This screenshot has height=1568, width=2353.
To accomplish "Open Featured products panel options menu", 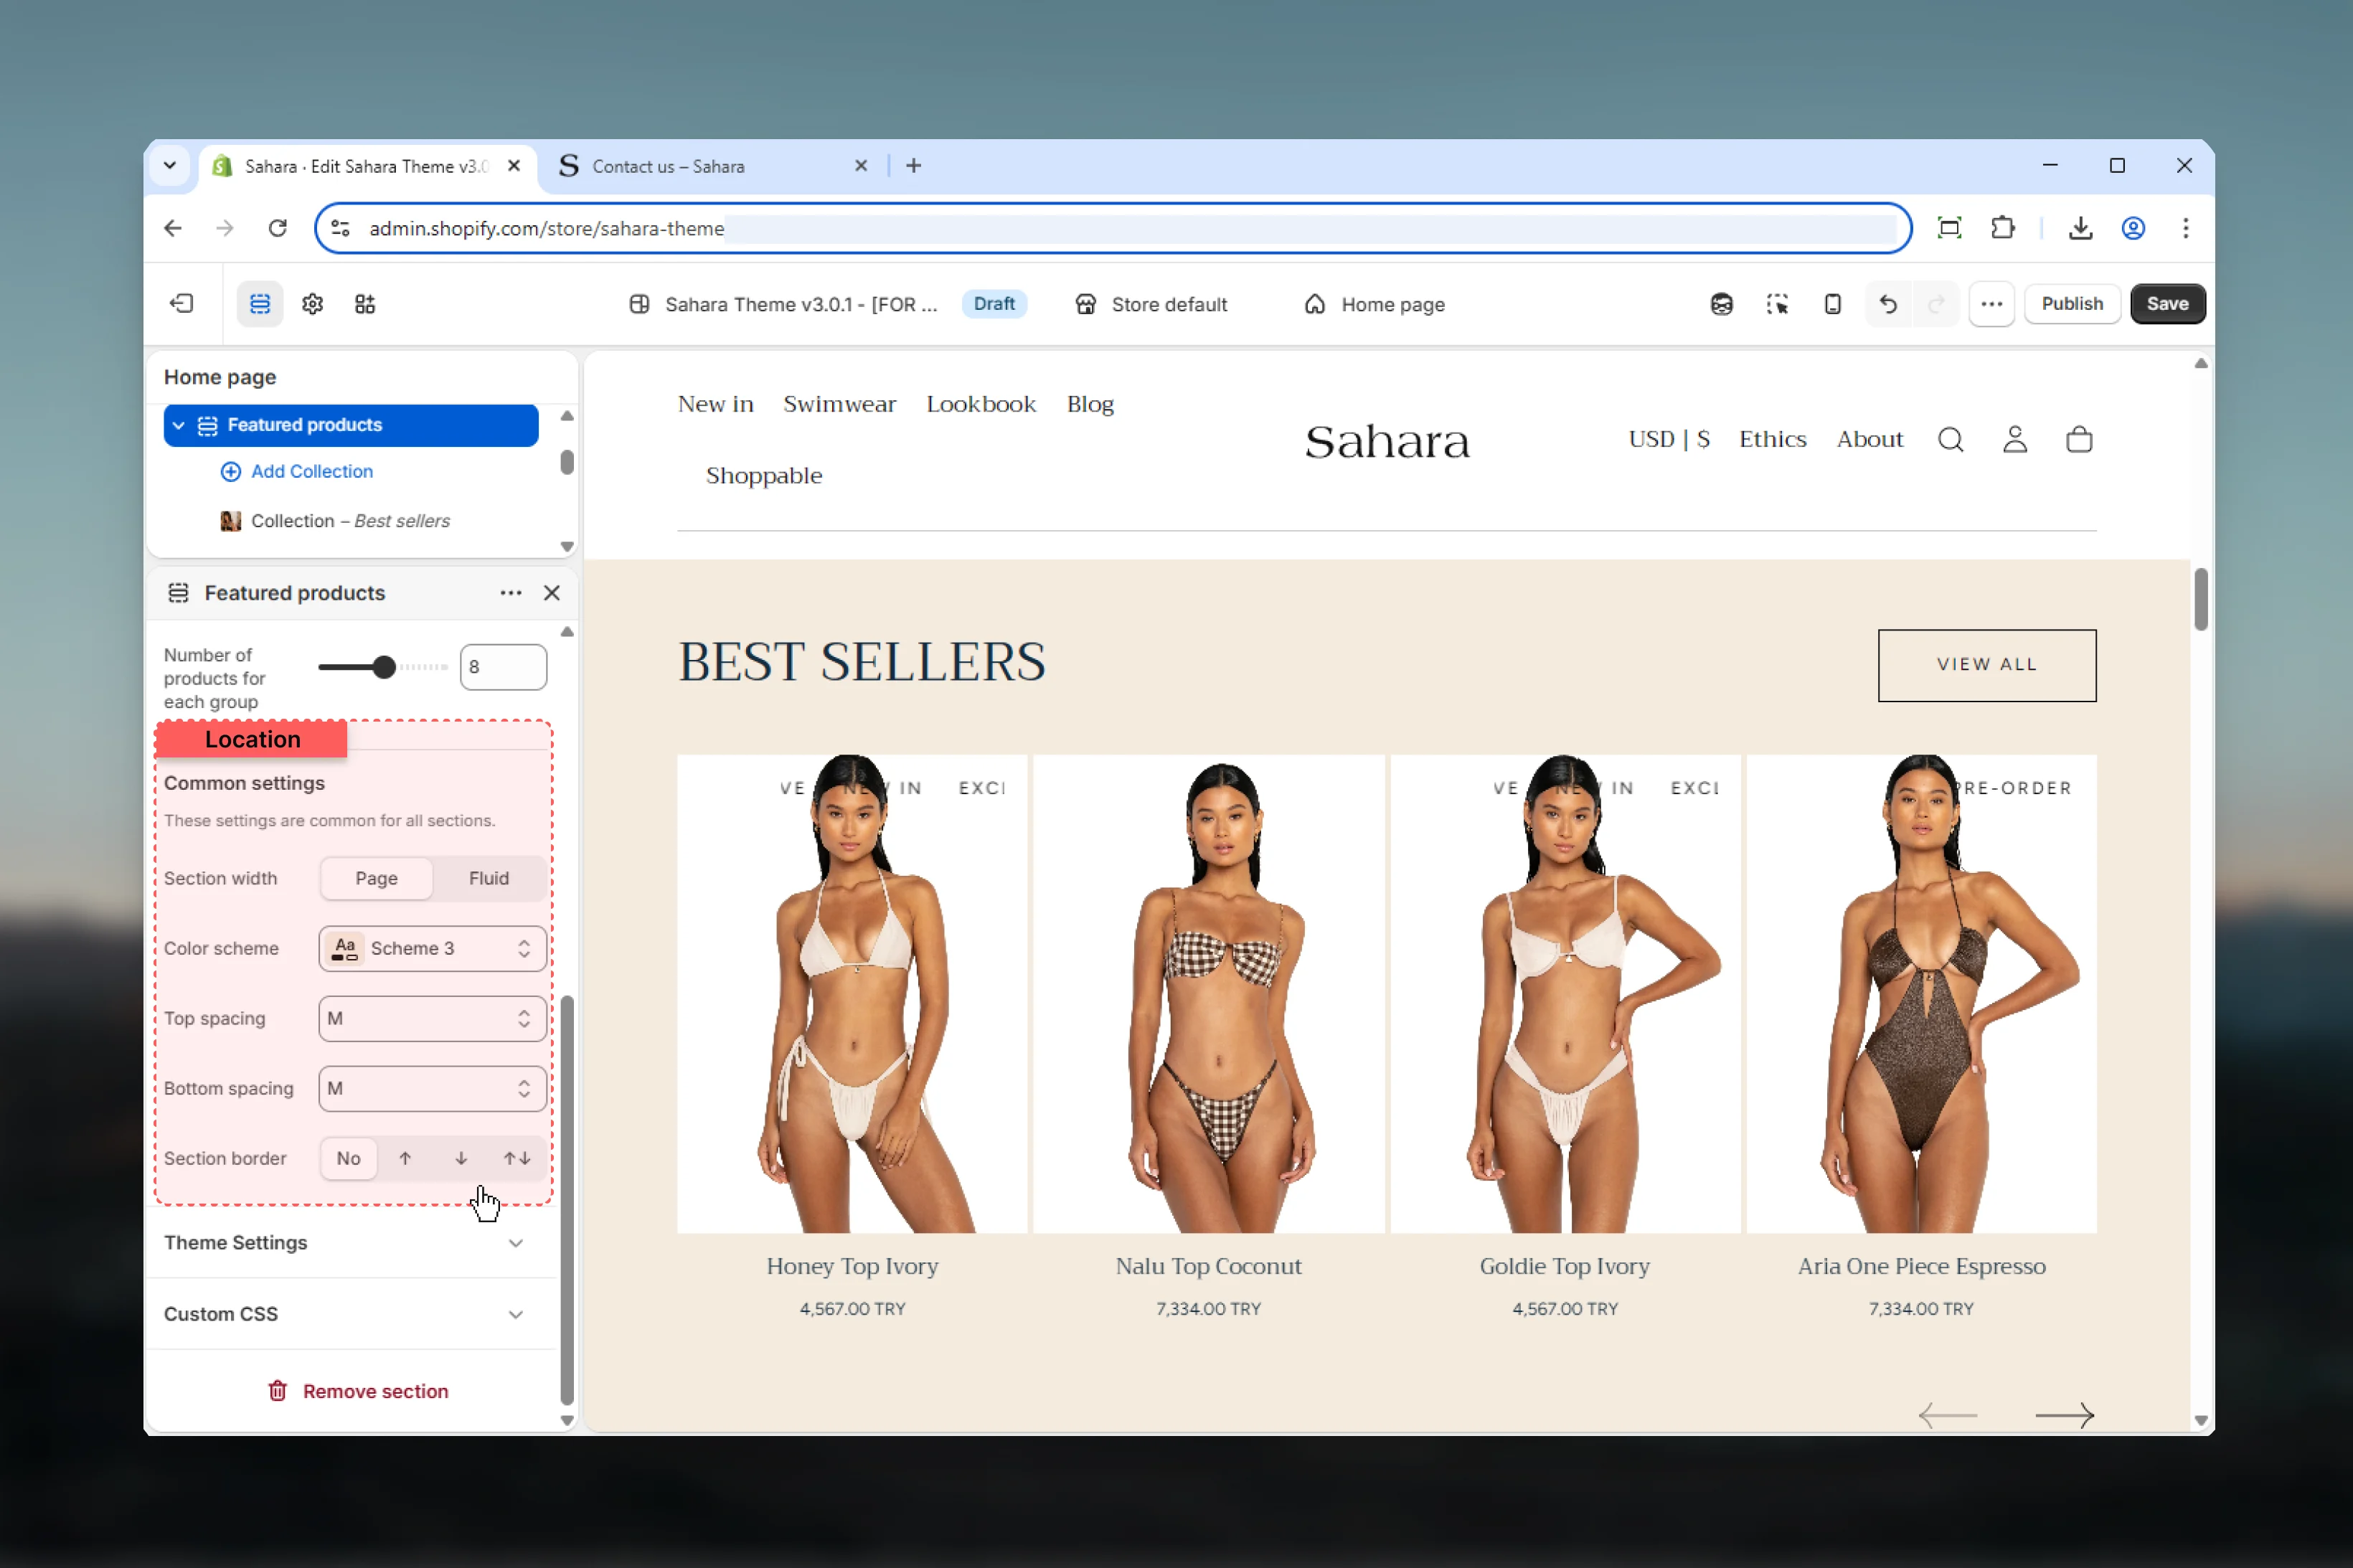I will [511, 593].
